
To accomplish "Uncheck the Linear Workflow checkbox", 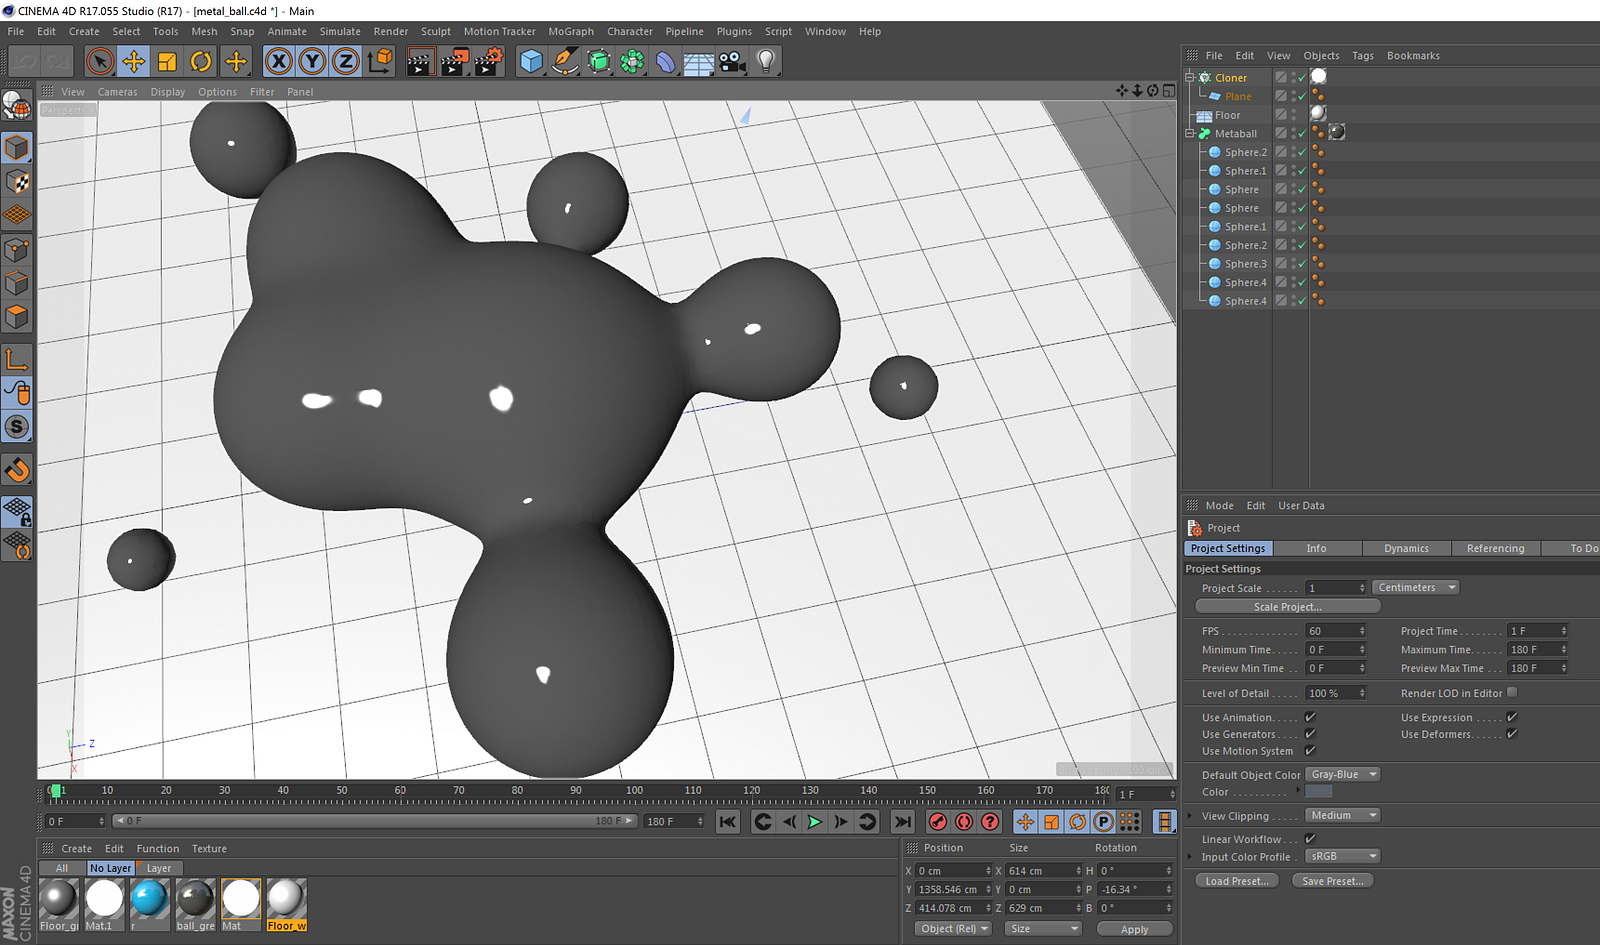I will (x=1310, y=839).
